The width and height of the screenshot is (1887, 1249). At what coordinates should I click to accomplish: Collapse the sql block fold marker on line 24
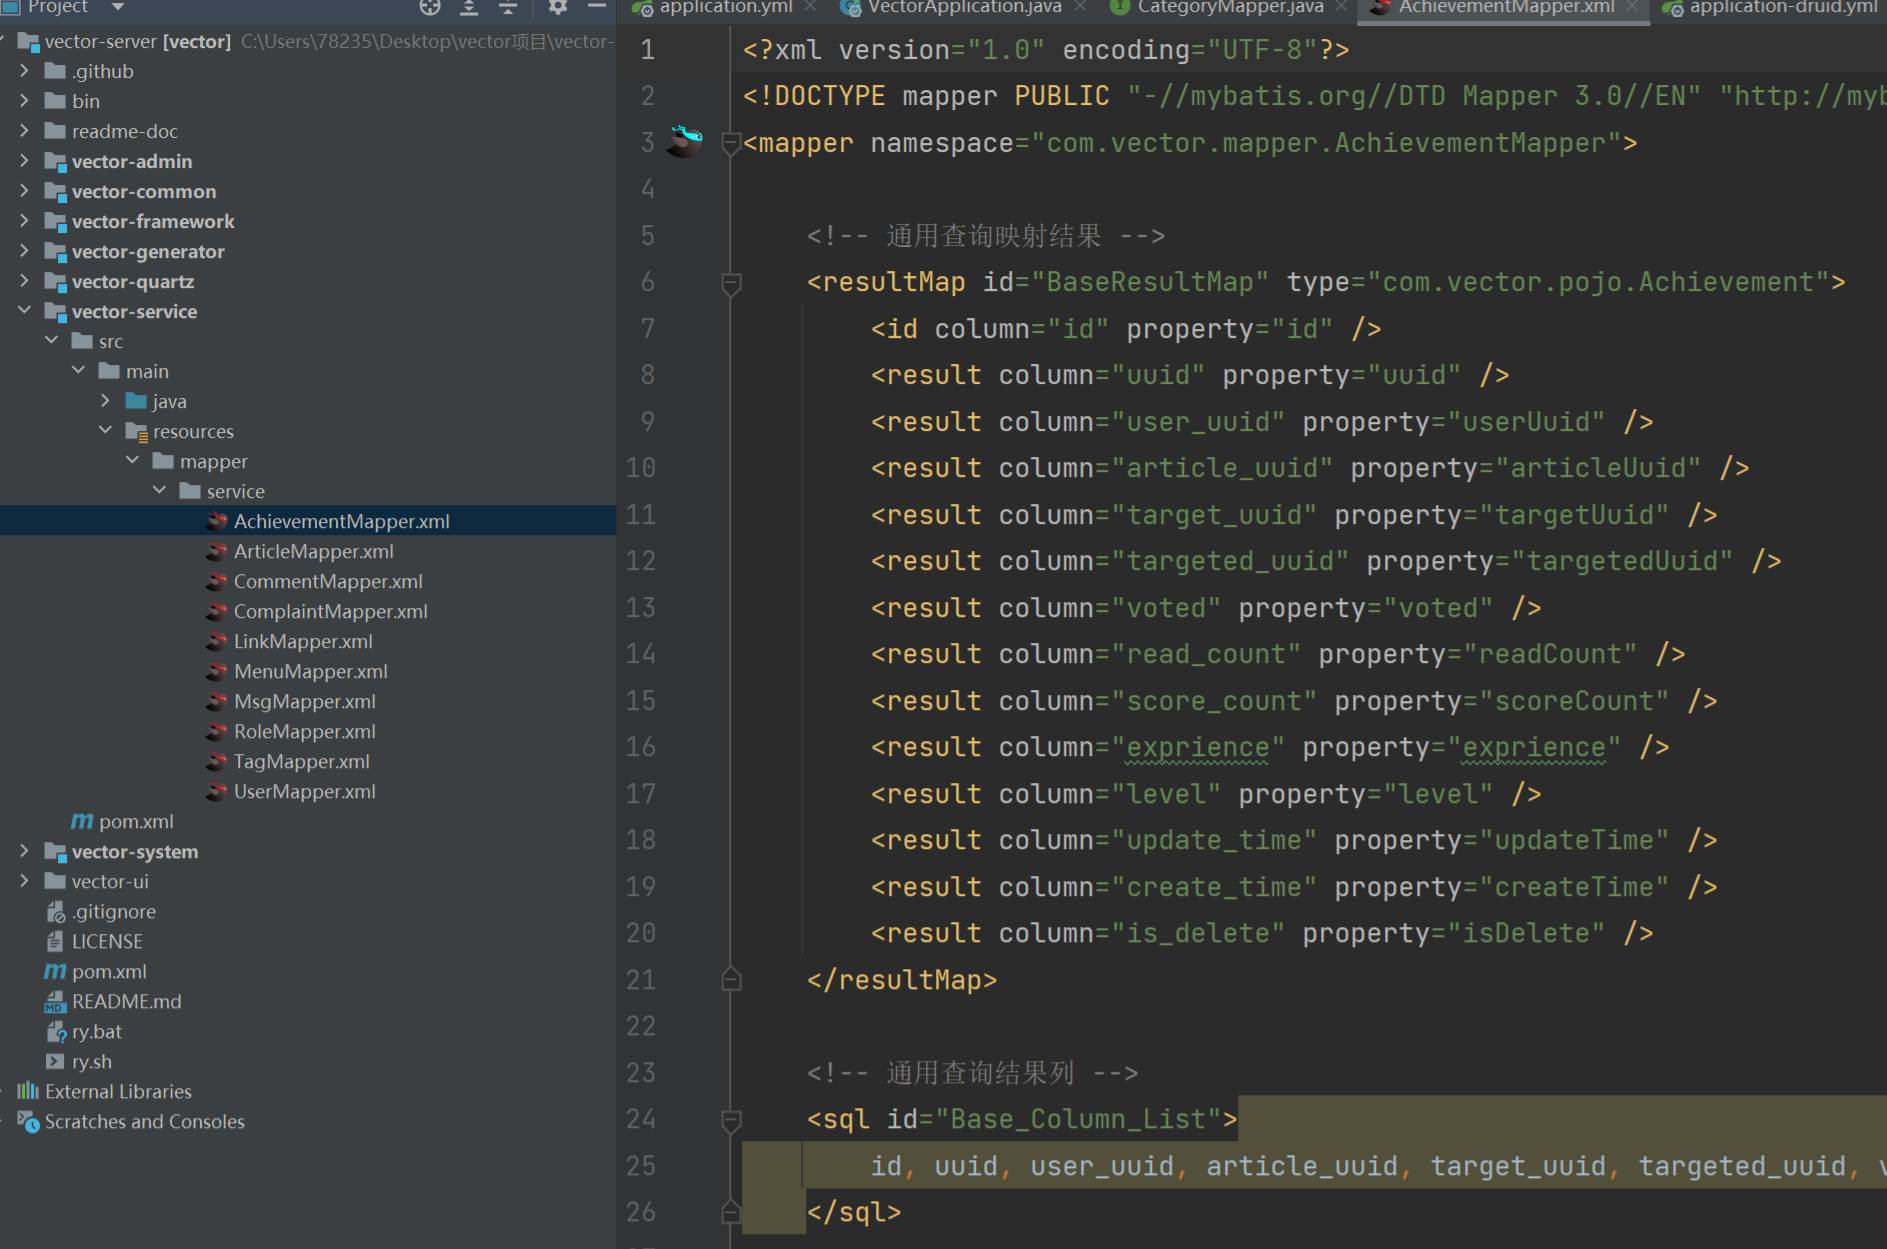(x=731, y=1120)
